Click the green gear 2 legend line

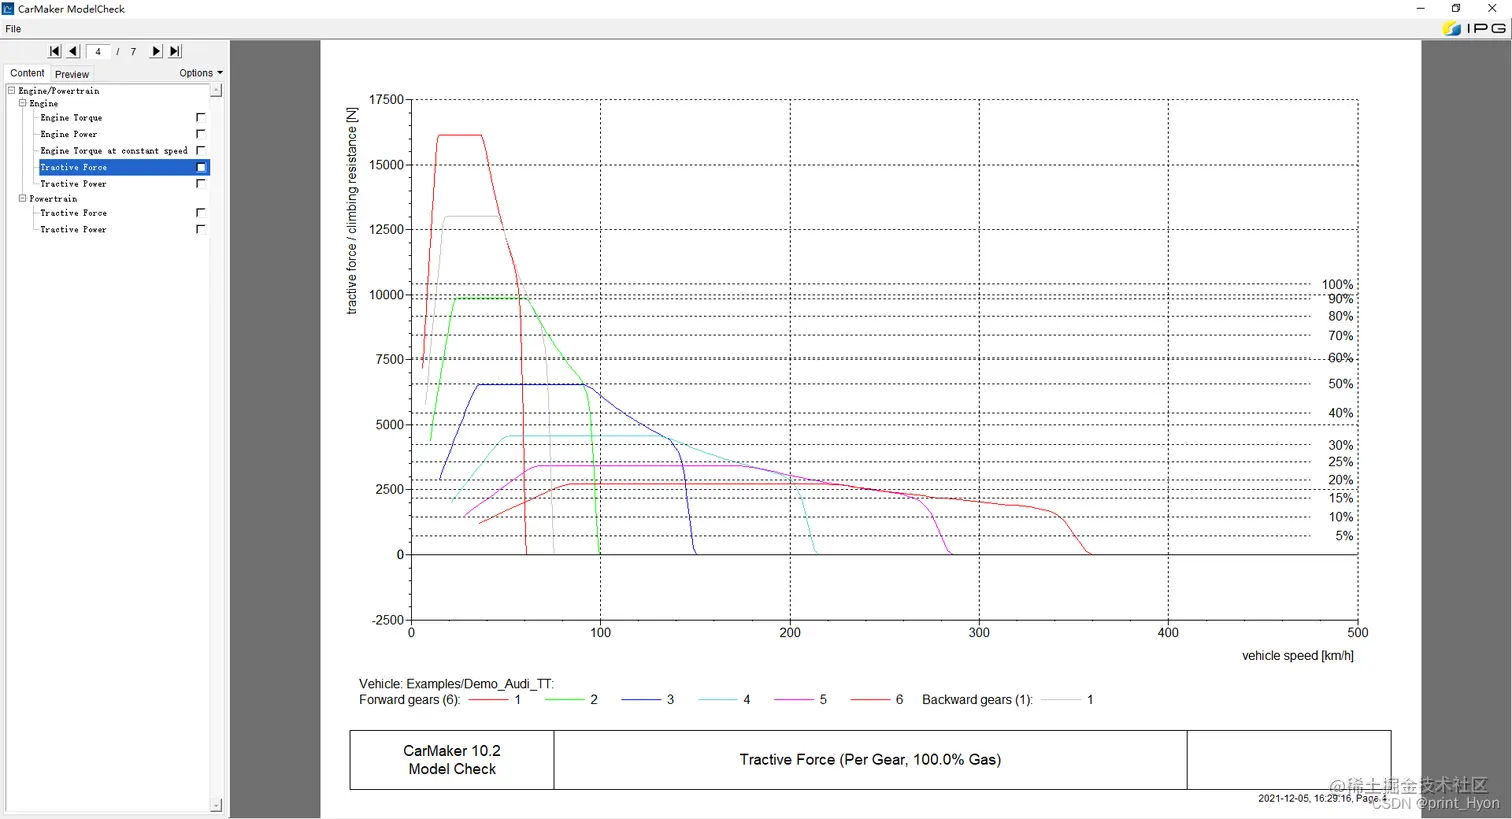pyautogui.click(x=564, y=700)
